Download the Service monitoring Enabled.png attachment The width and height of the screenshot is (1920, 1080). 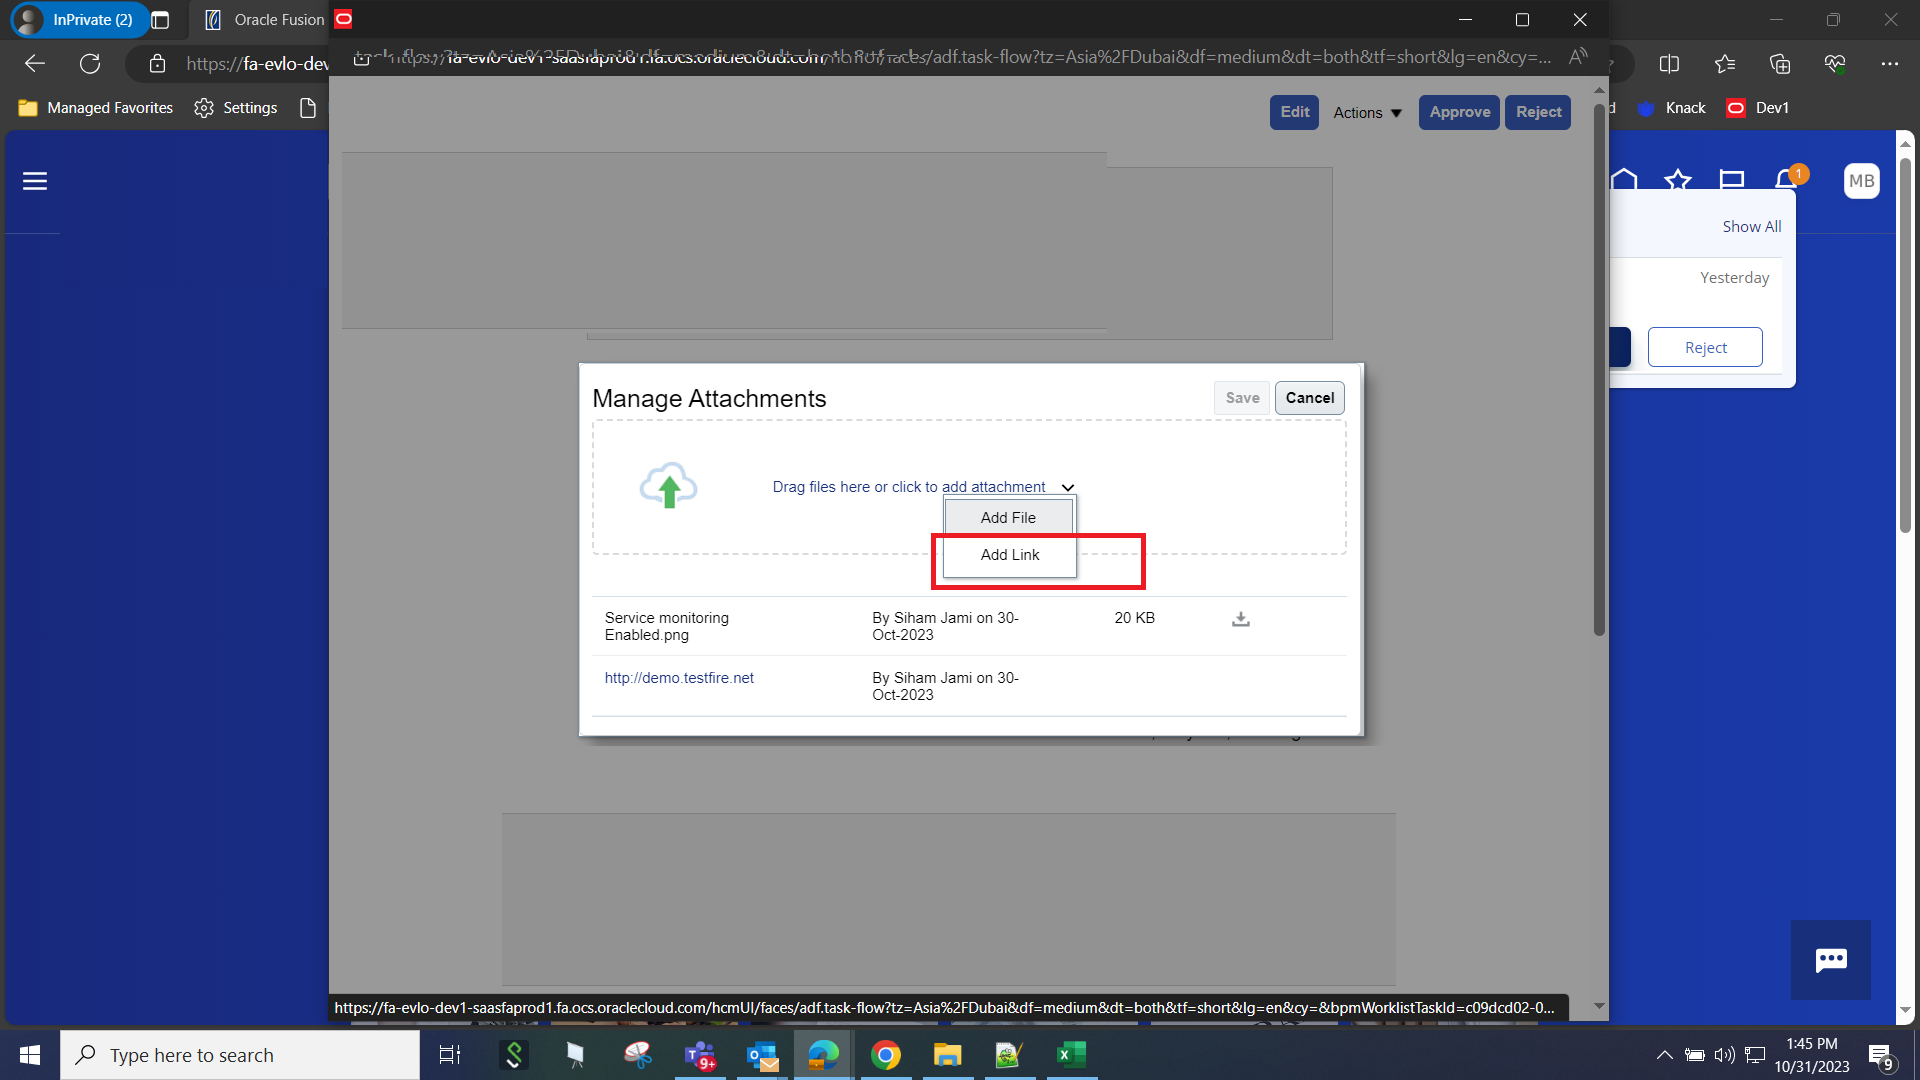coord(1240,618)
